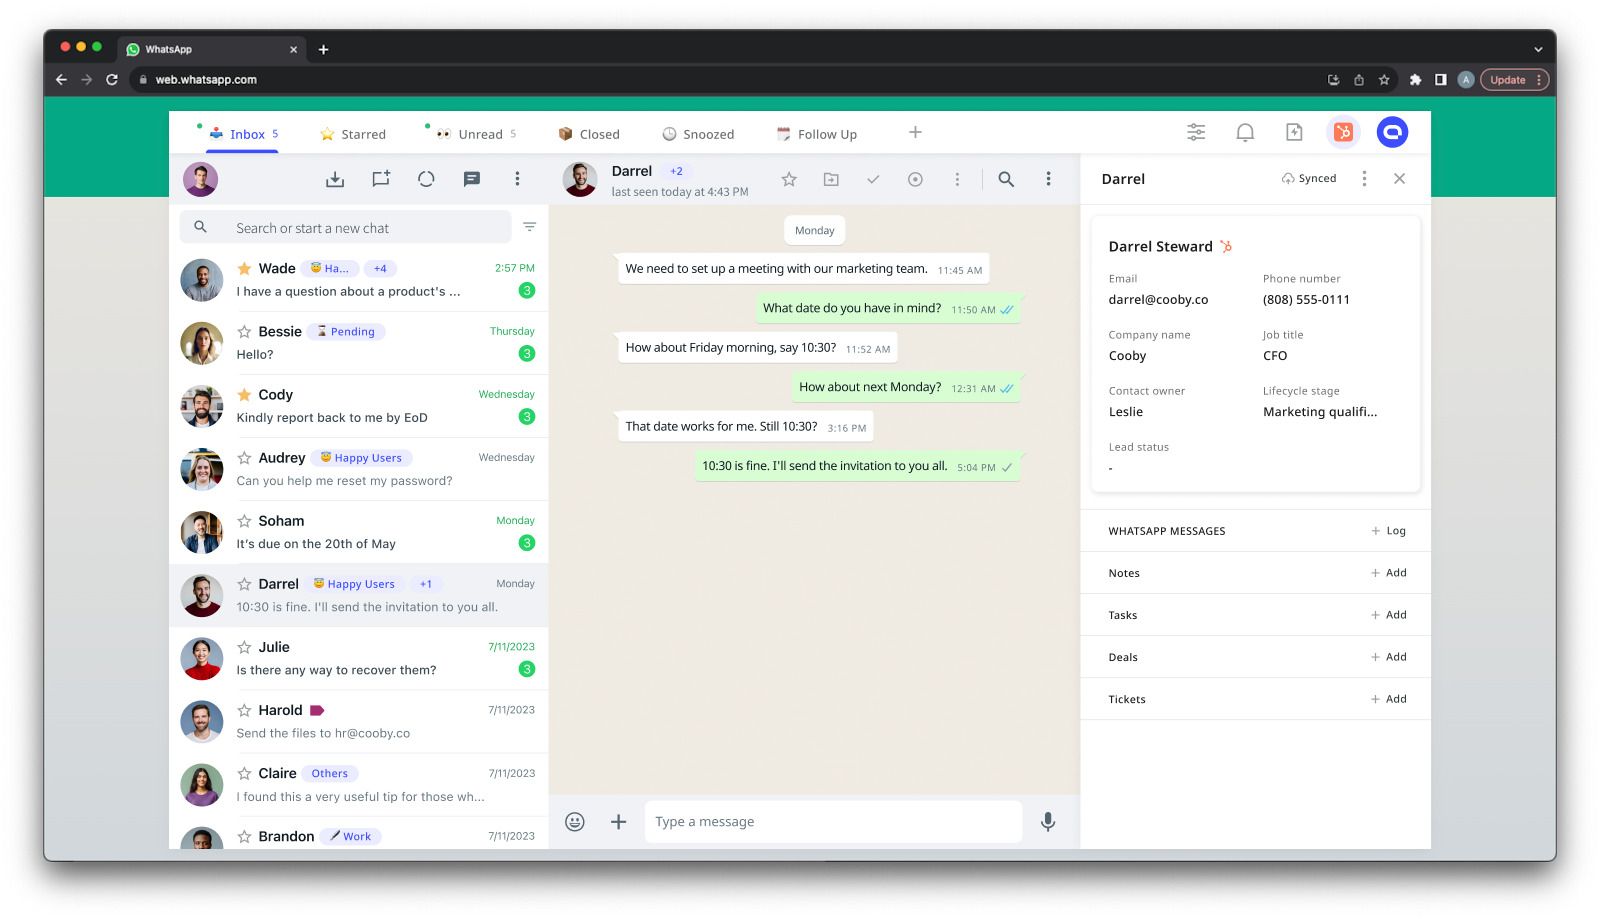Expand the +2 labels in chat header
Image resolution: width=1600 pixels, height=919 pixels.
click(x=677, y=171)
